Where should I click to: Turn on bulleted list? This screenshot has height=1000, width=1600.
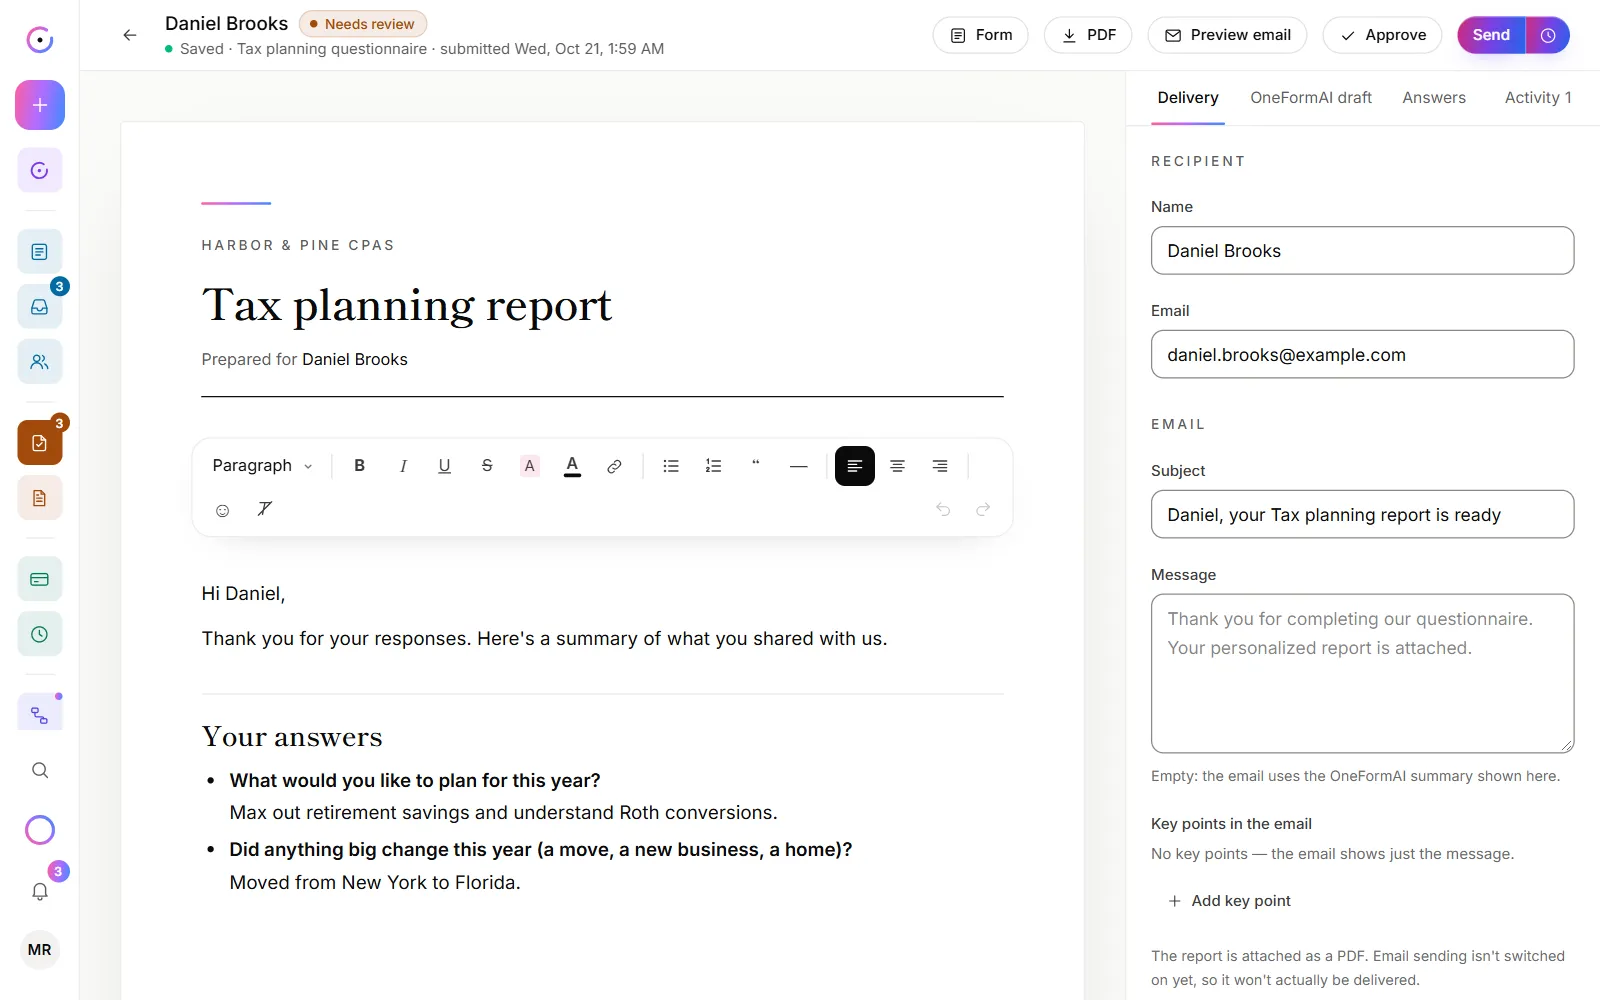pos(671,466)
